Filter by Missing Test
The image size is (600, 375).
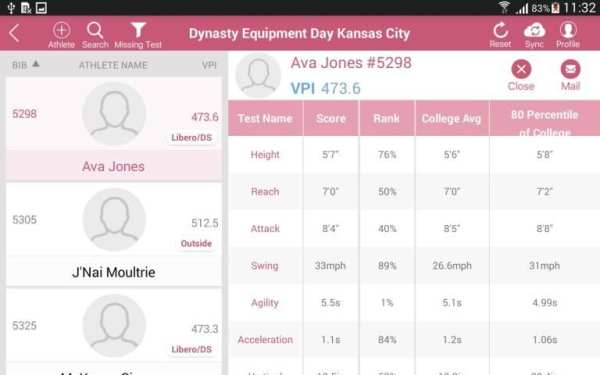pos(138,35)
